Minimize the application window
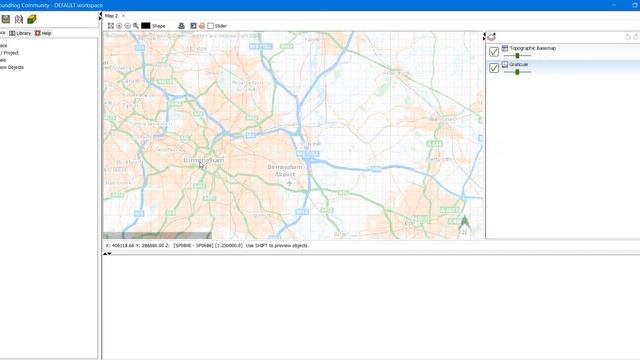Viewport: 640px width, 360px height. (614, 5)
